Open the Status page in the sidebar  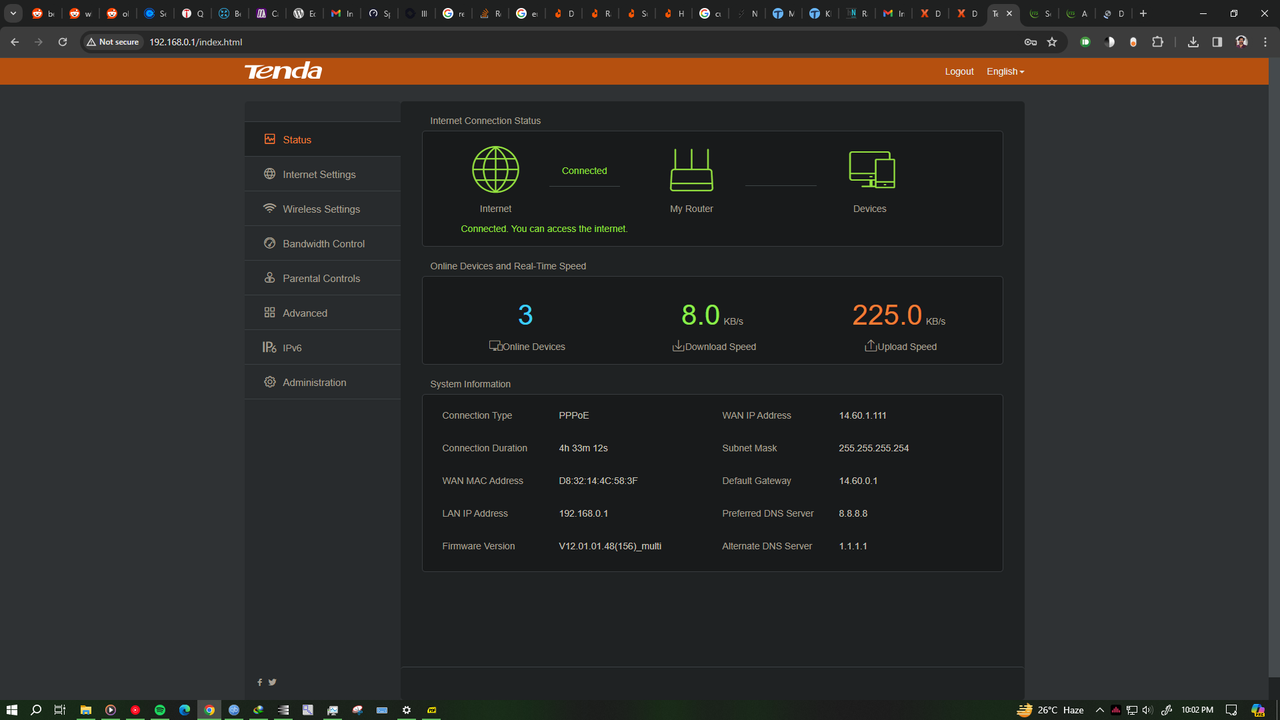[322, 140]
